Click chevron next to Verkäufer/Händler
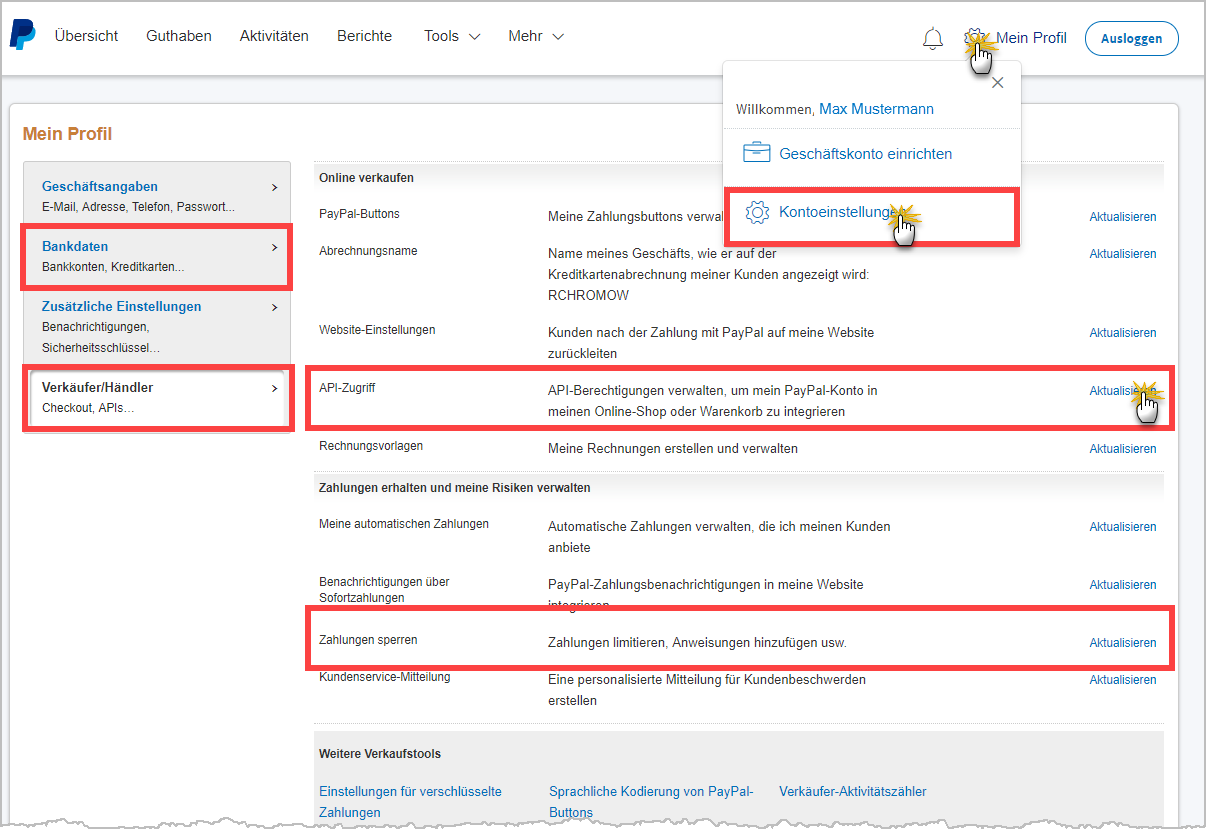This screenshot has width=1206, height=829. [x=274, y=388]
